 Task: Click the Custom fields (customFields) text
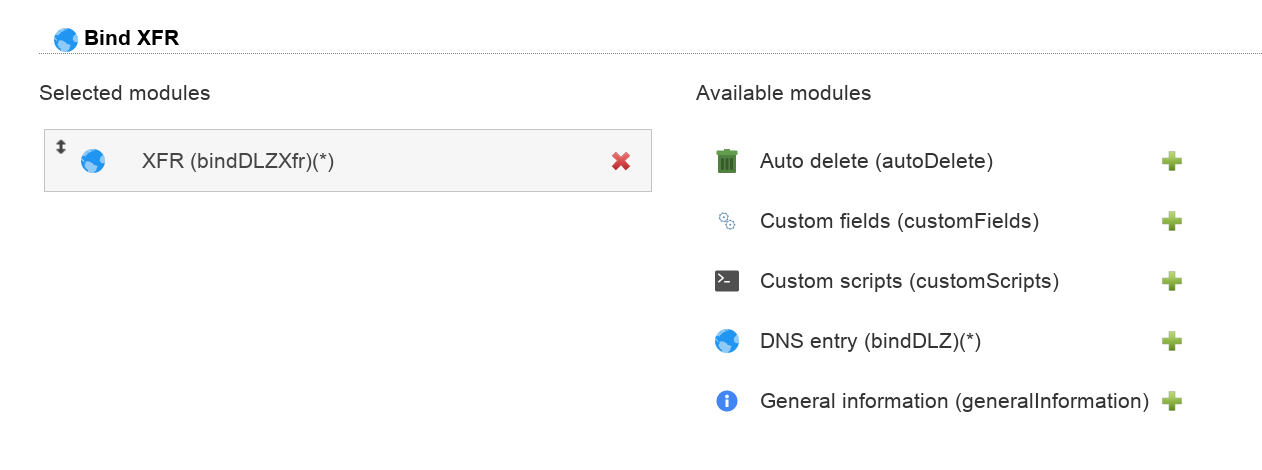[x=899, y=221]
